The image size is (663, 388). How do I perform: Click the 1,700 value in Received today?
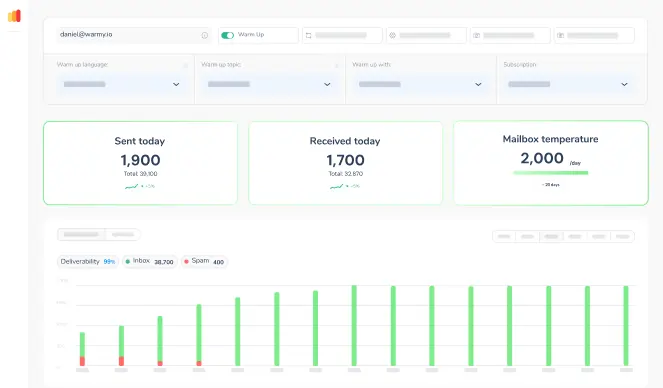coord(345,160)
